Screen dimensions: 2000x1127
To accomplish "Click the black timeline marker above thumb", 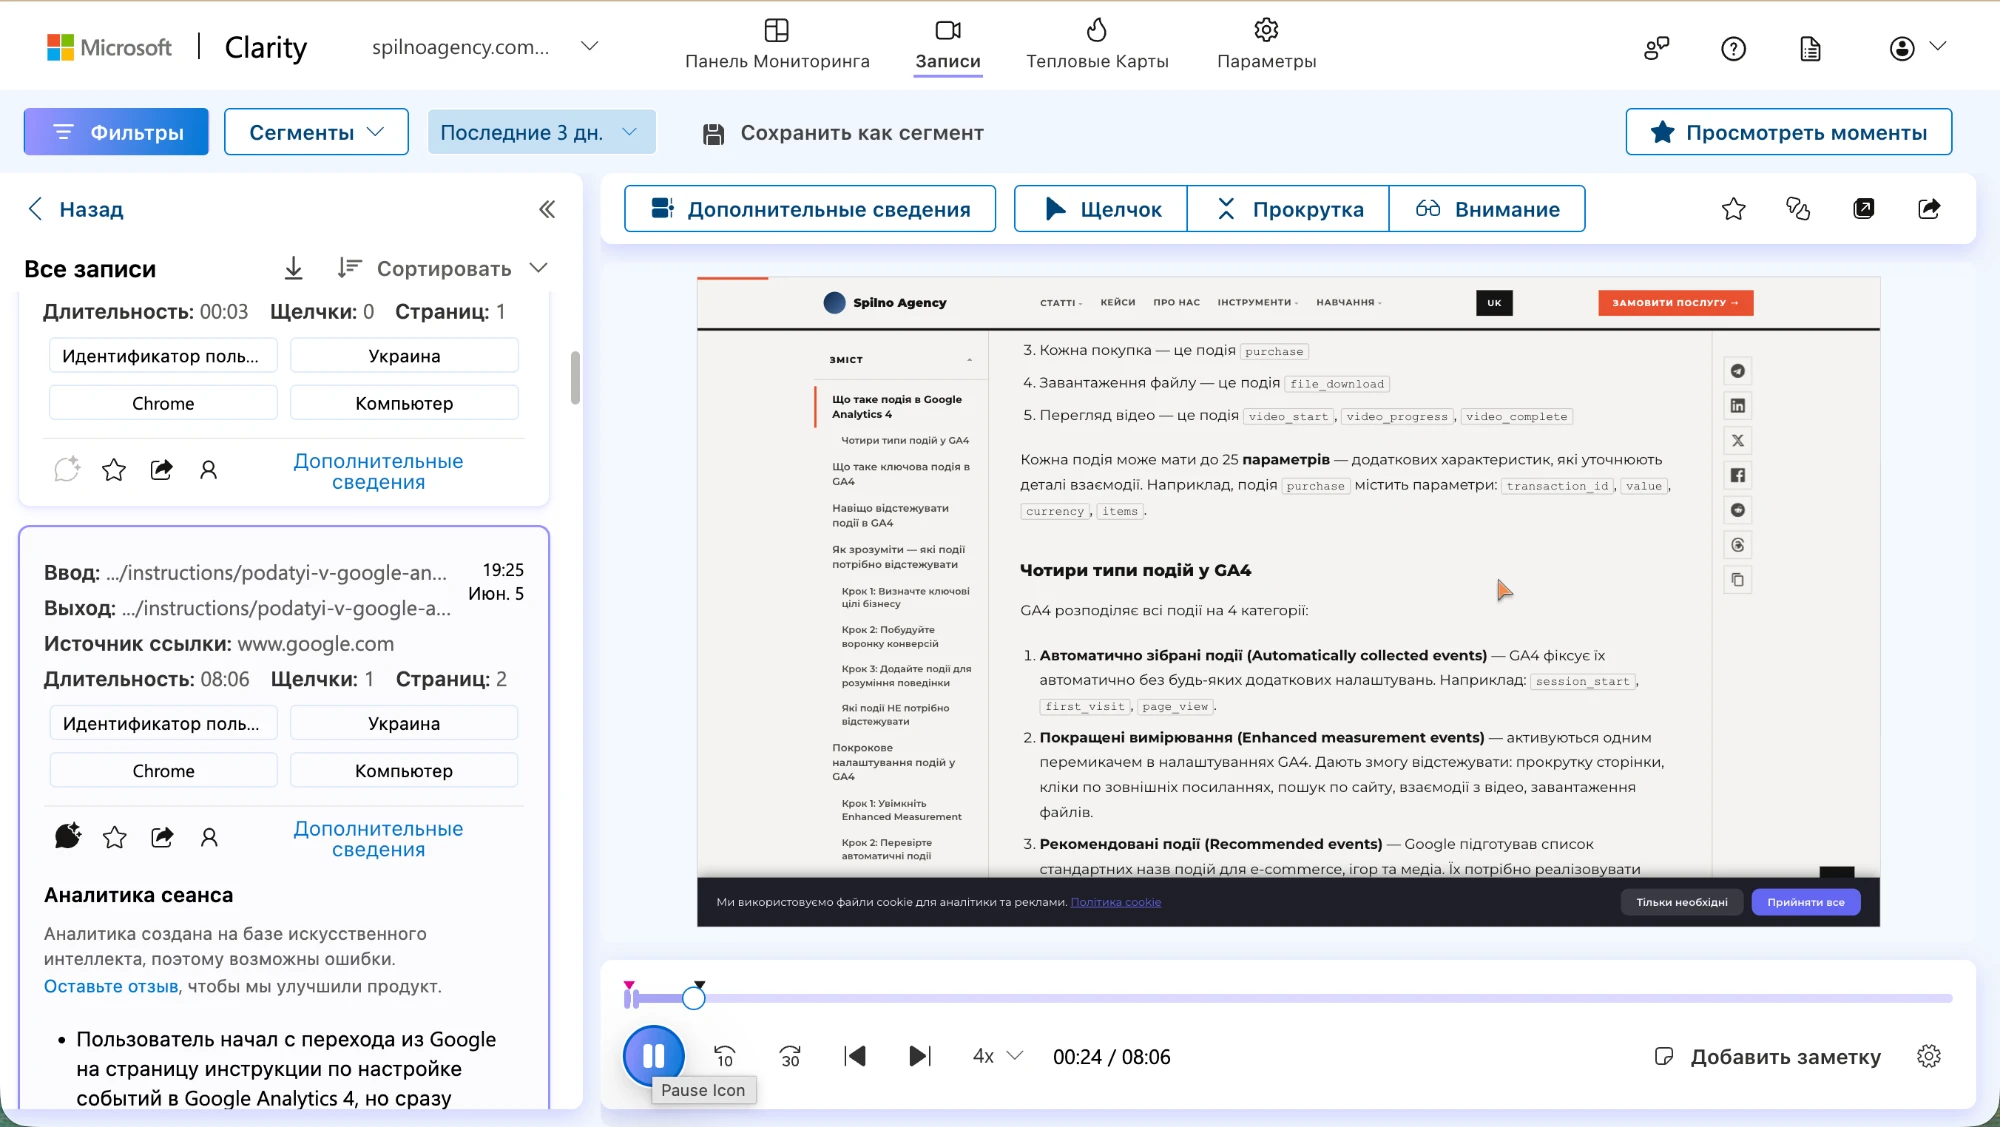I will click(x=699, y=984).
